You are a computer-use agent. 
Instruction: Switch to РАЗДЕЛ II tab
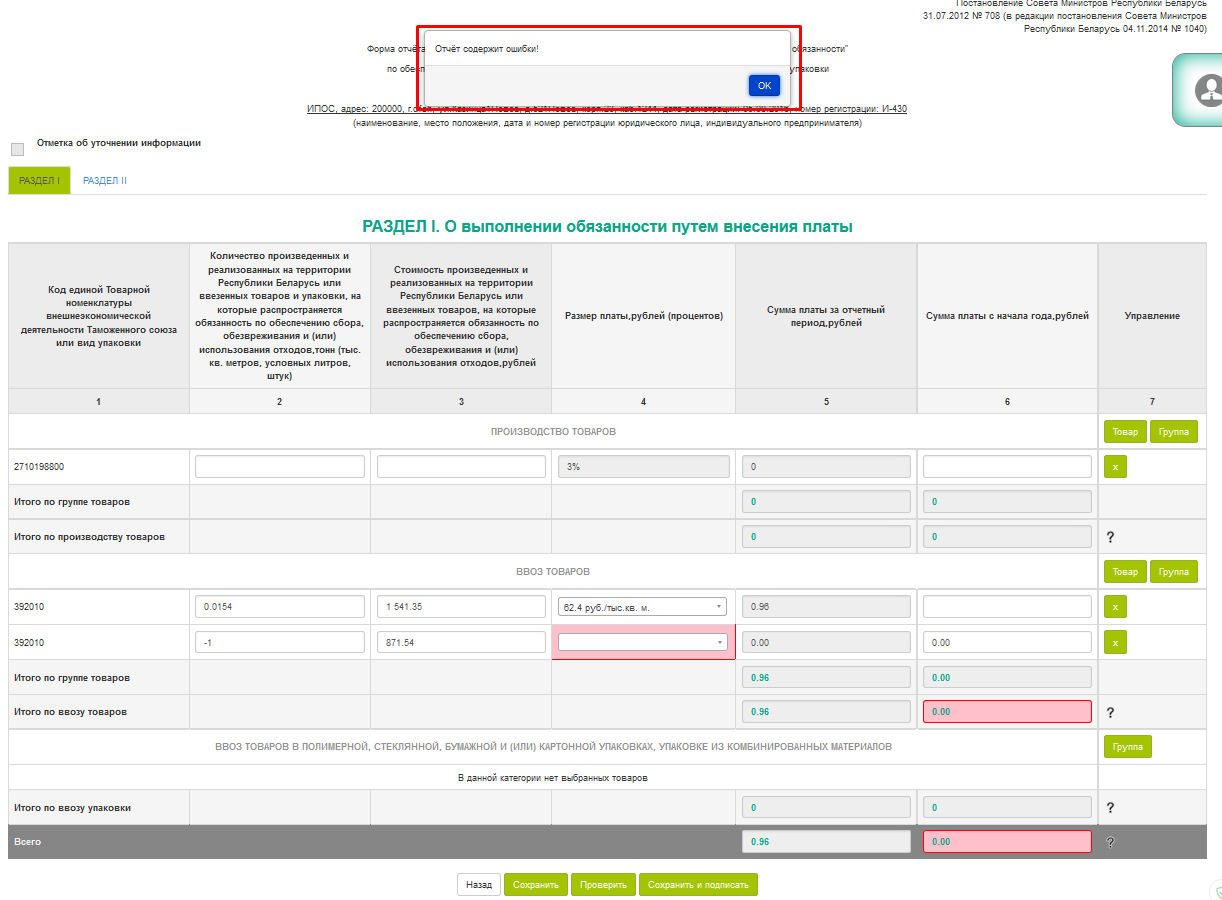pos(105,181)
